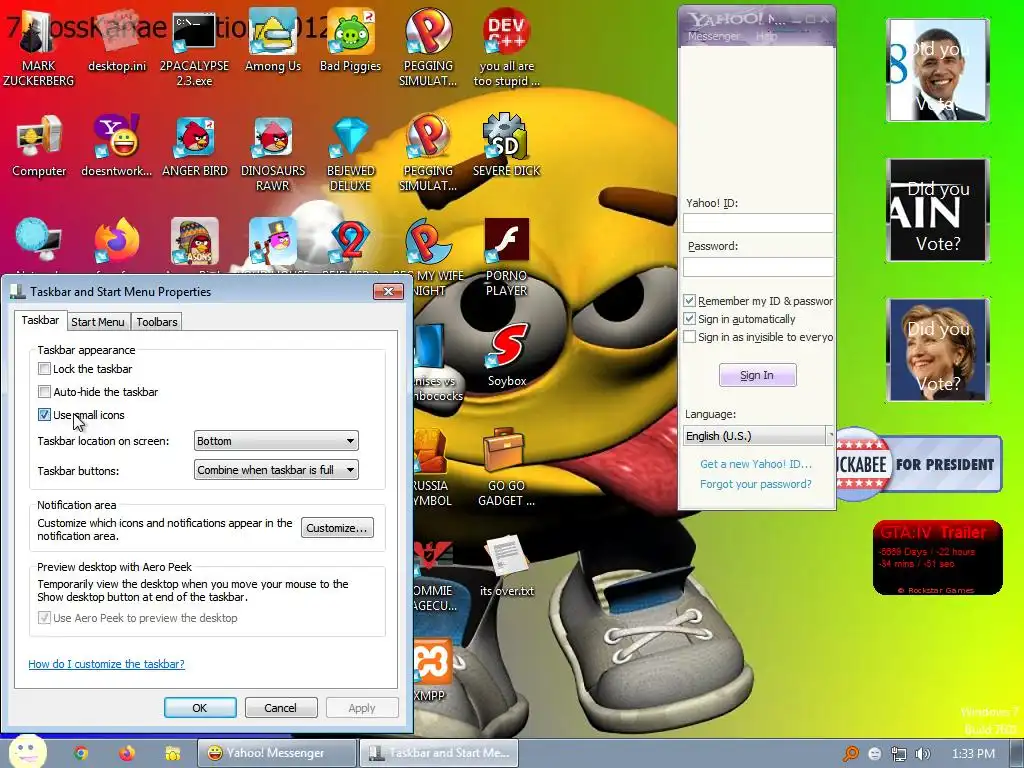Open the Messenger menu in Yahoo

714,37
